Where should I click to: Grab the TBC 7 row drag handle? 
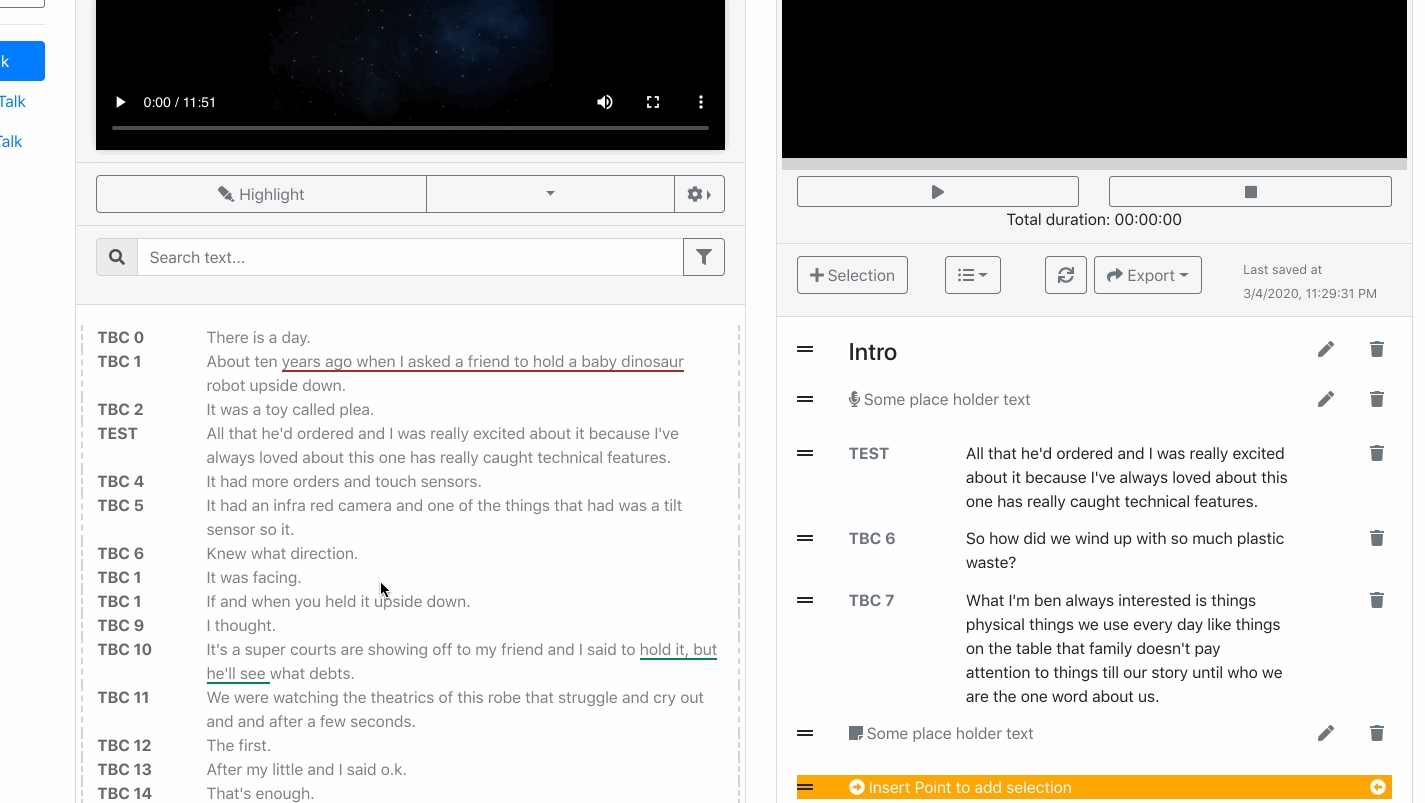[x=805, y=600]
